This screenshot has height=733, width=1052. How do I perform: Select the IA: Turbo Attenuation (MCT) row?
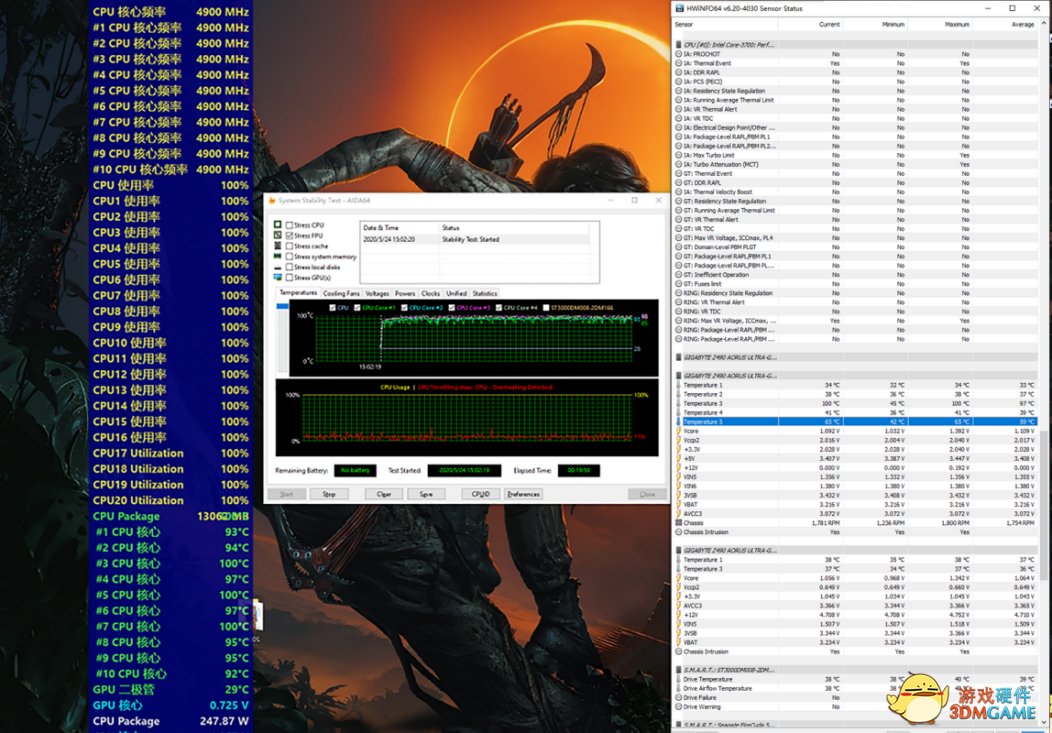(x=855, y=164)
